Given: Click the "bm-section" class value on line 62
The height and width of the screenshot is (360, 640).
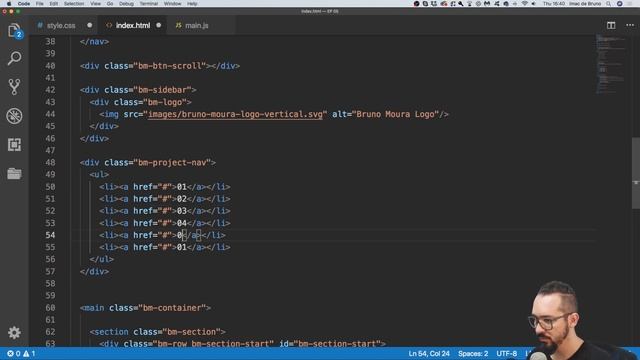Looking at the screenshot, I should pyautogui.click(x=191, y=332).
